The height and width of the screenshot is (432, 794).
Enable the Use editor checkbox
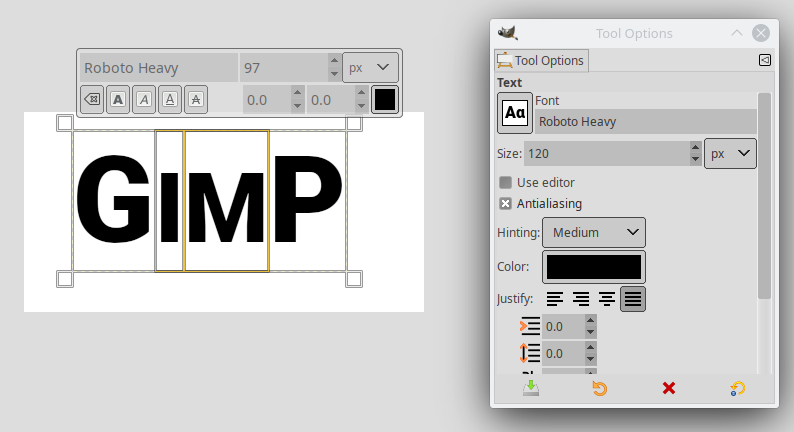point(505,182)
